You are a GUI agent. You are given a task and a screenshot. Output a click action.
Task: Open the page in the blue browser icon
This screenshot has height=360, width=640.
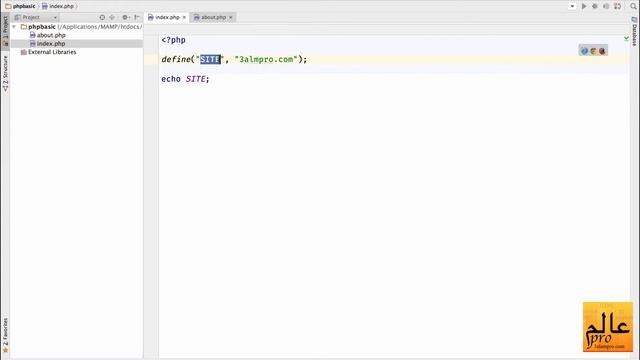584,51
